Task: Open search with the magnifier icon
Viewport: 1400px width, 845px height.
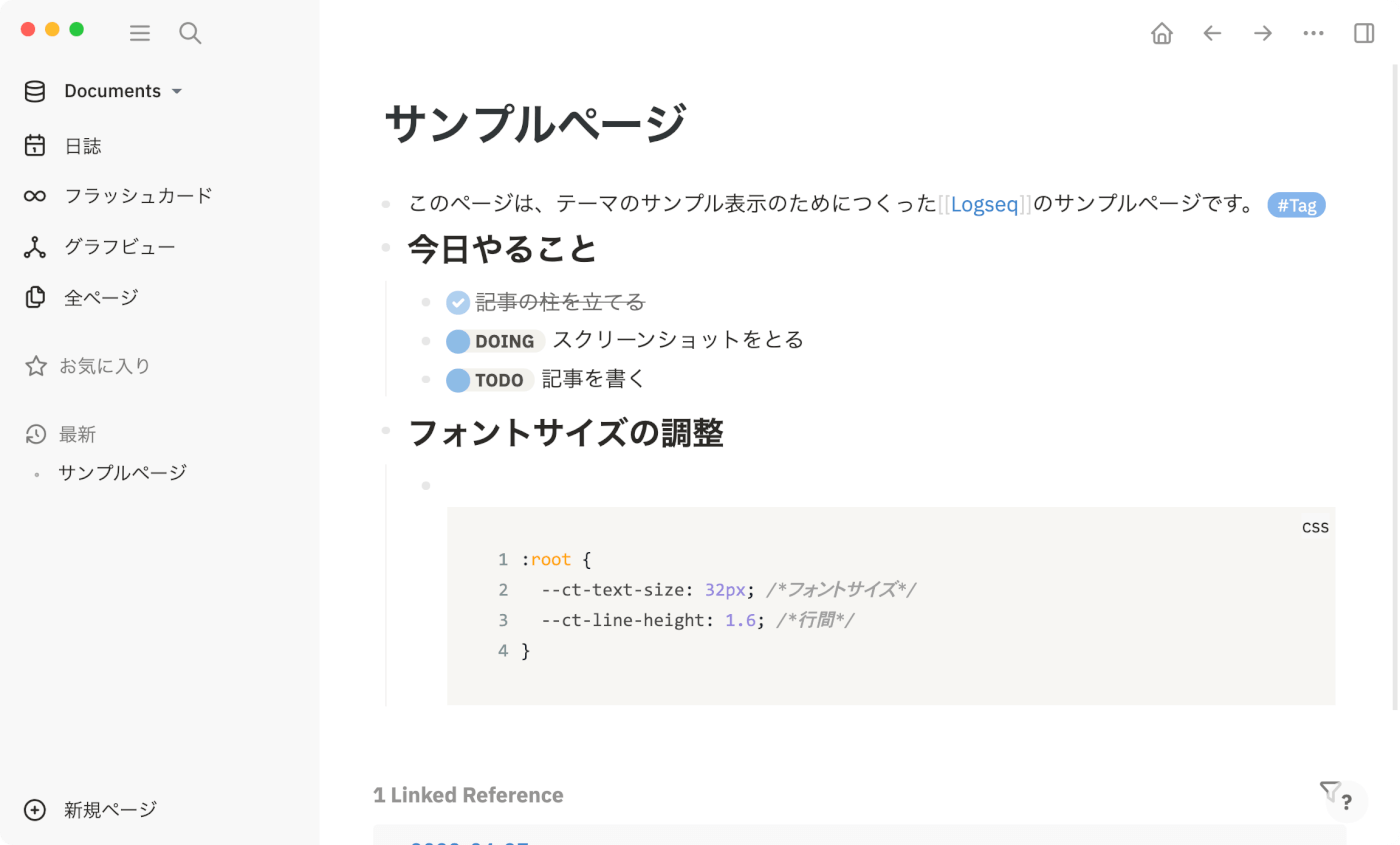Action: point(190,33)
